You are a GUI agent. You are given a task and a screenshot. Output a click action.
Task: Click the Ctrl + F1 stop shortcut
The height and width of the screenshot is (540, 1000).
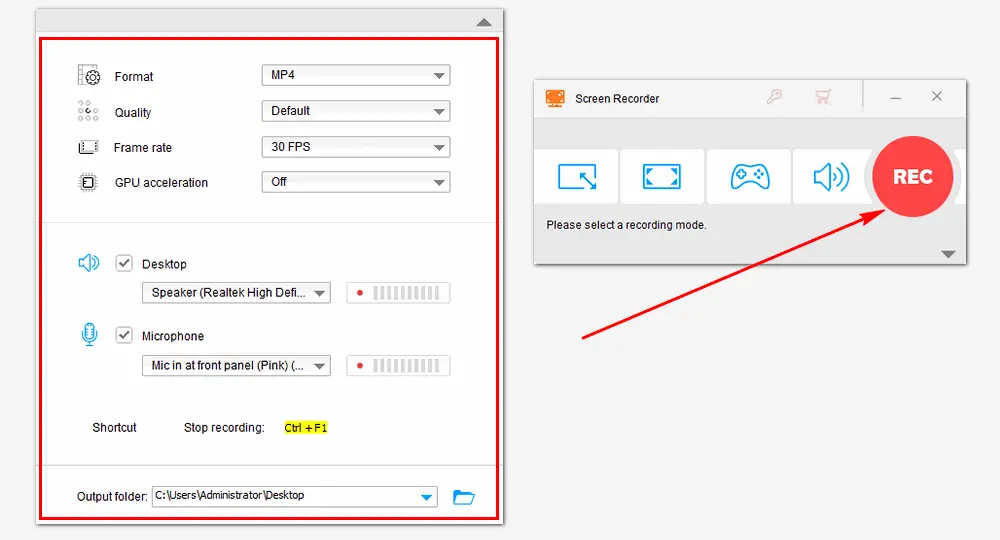point(305,428)
